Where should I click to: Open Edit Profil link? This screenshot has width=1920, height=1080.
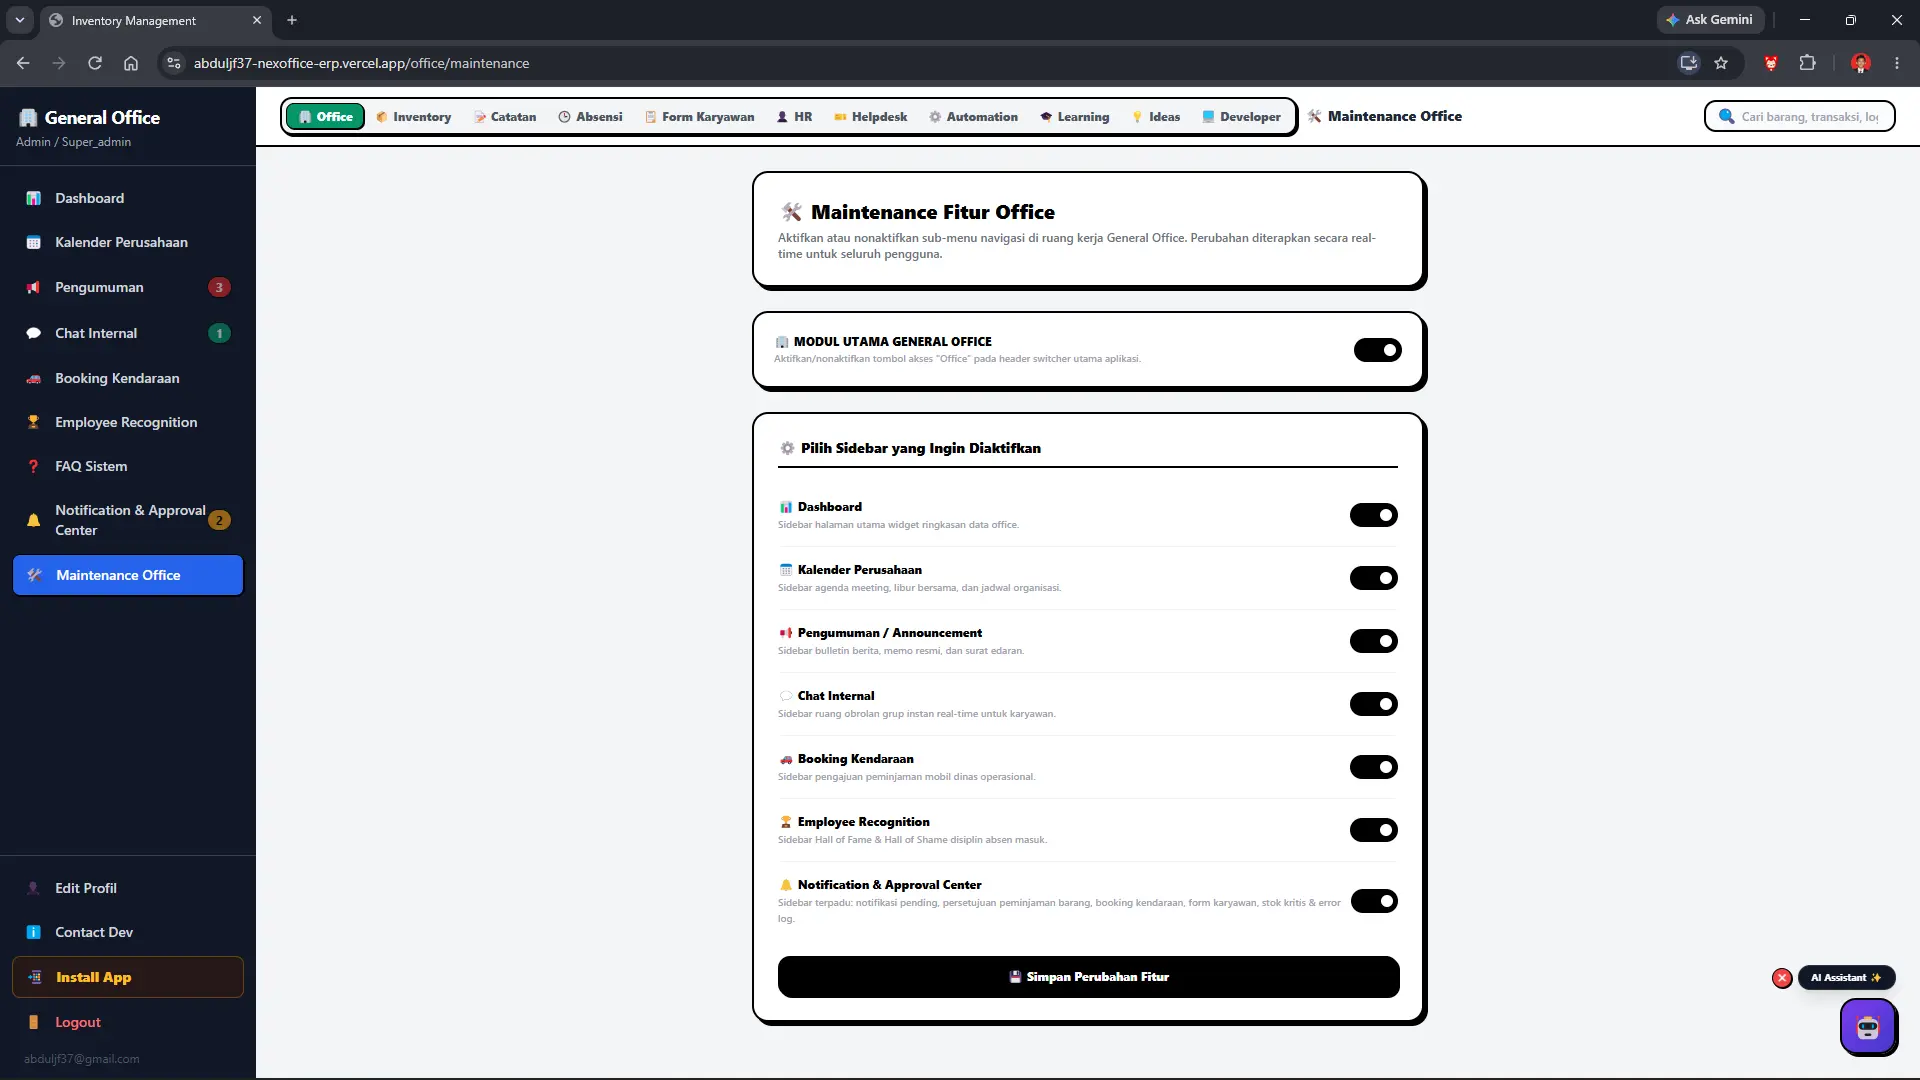pyautogui.click(x=128, y=888)
